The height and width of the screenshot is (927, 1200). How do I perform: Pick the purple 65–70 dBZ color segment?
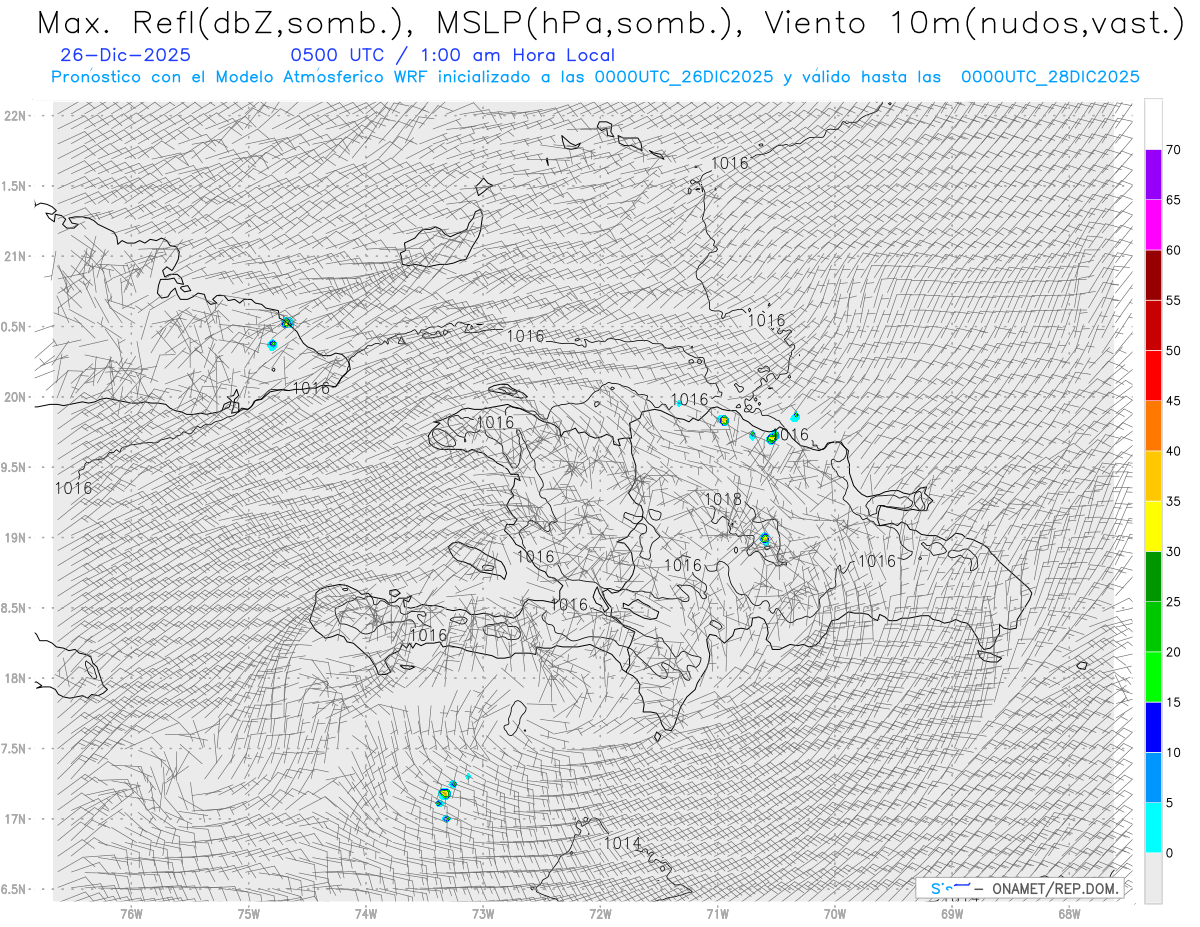[1153, 175]
